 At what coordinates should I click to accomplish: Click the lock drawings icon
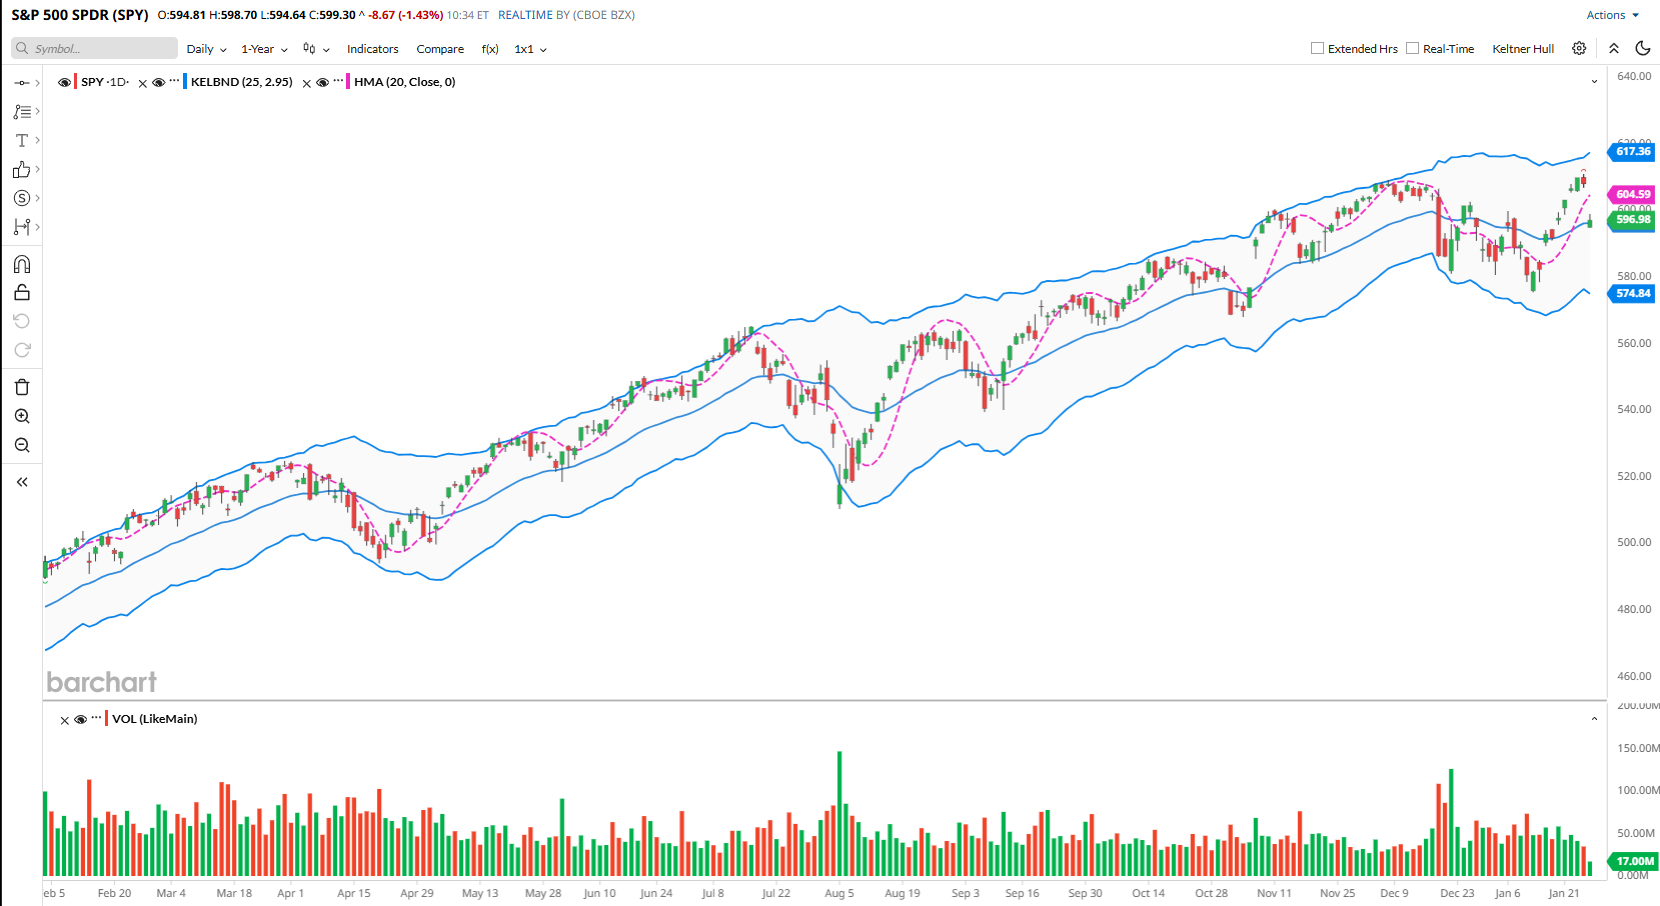[22, 292]
